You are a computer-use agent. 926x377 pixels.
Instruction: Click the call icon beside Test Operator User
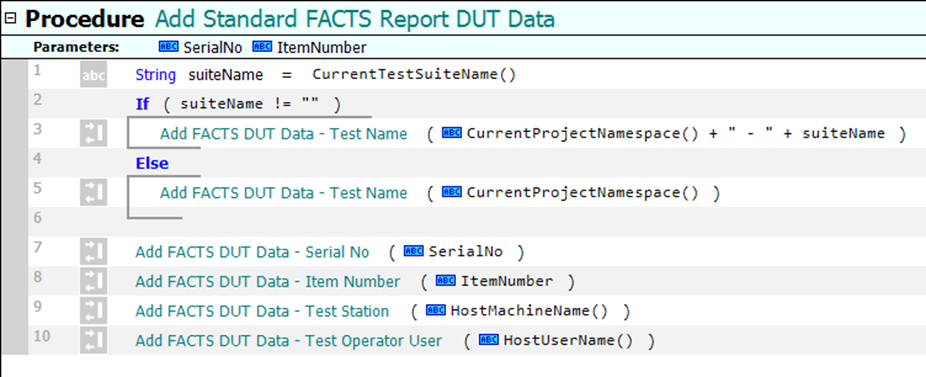coord(93,341)
